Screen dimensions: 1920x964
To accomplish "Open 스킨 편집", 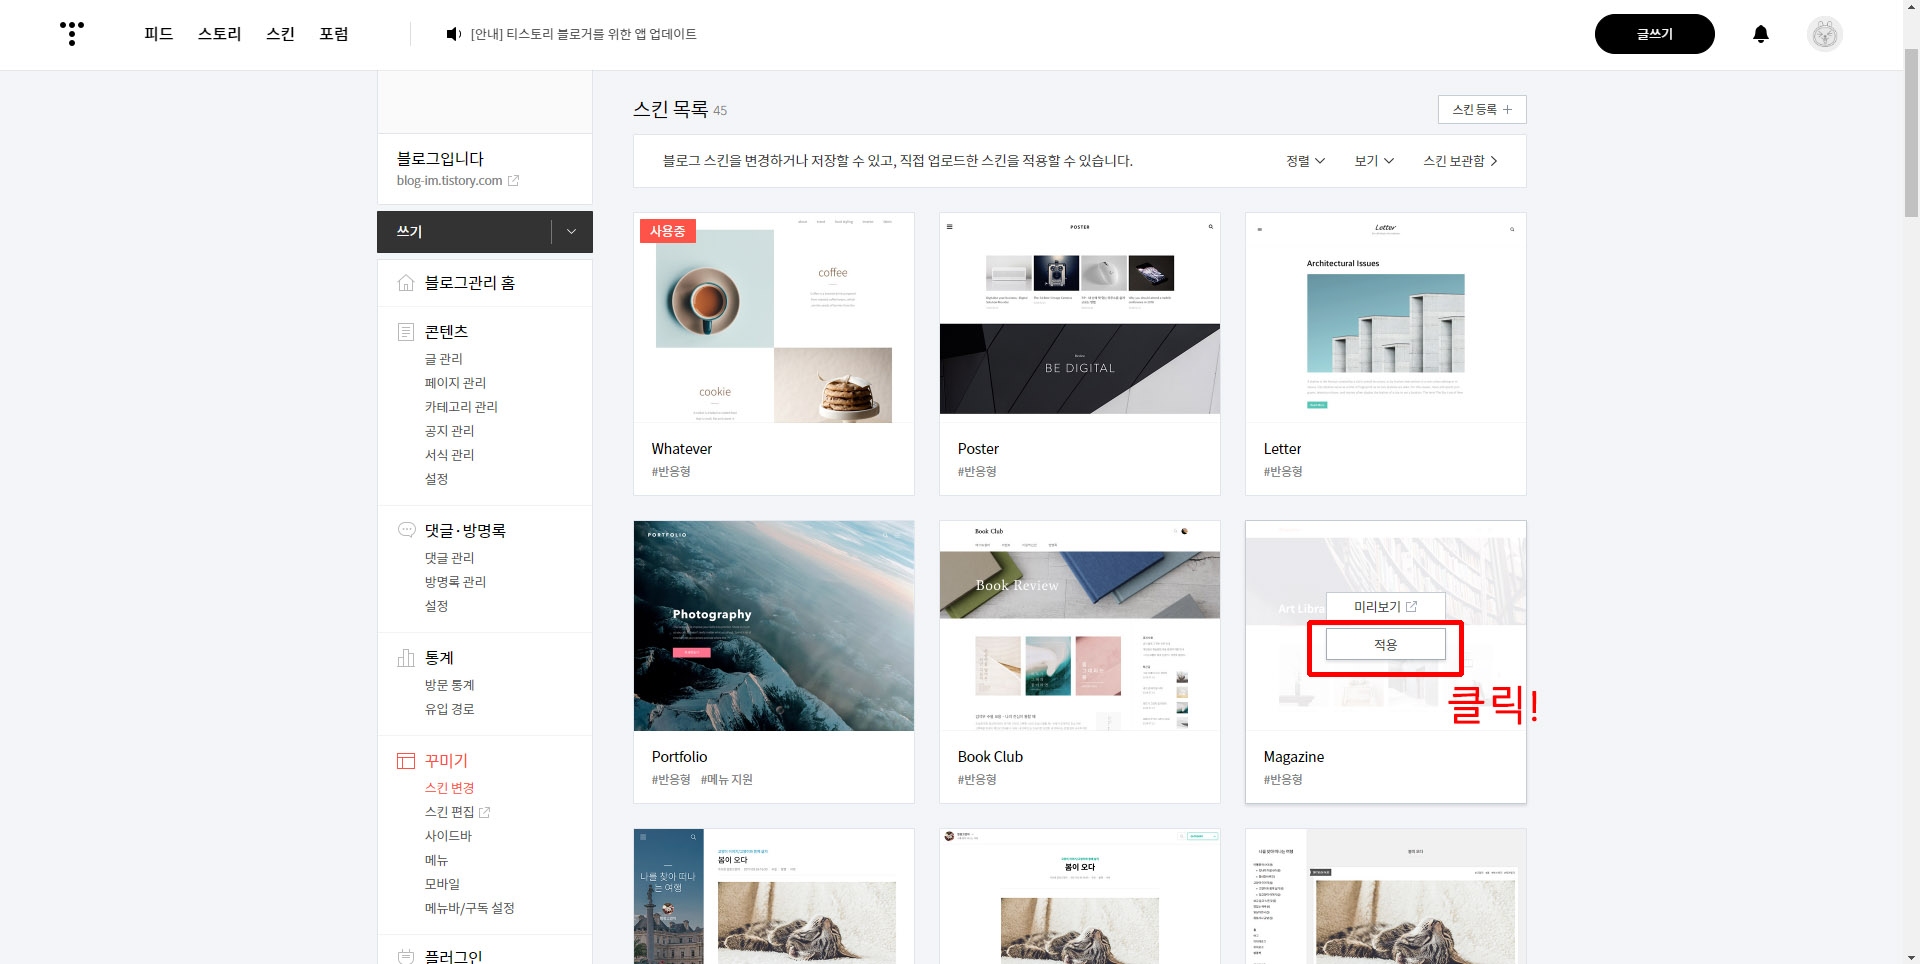I will coord(449,812).
